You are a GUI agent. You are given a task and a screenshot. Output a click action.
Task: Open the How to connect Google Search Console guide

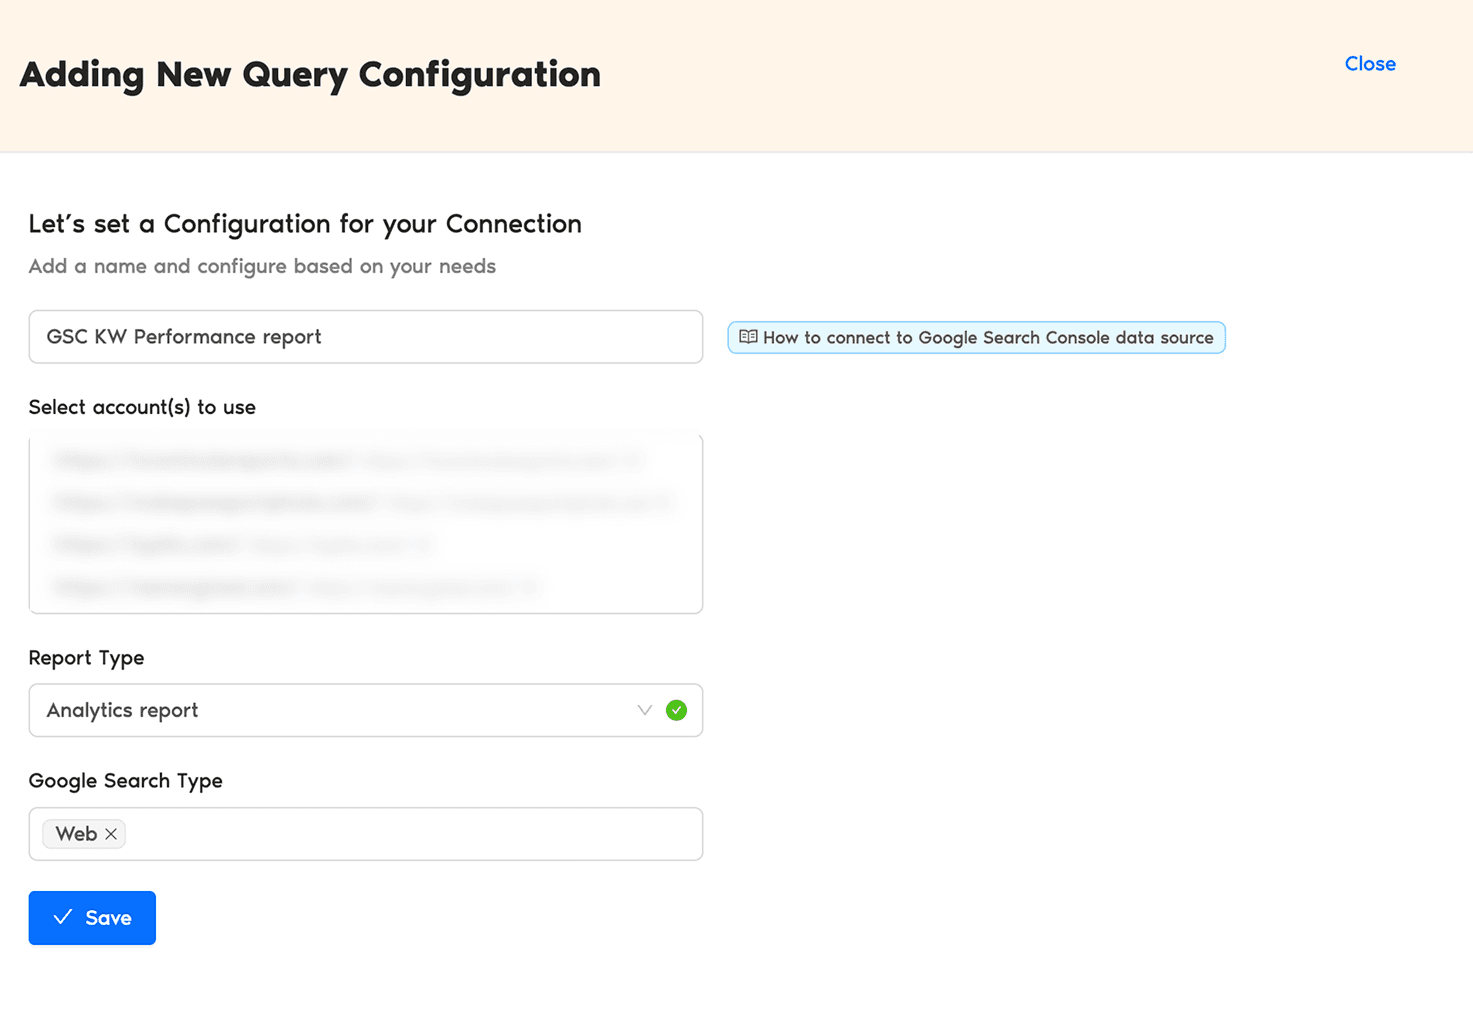pyautogui.click(x=975, y=337)
